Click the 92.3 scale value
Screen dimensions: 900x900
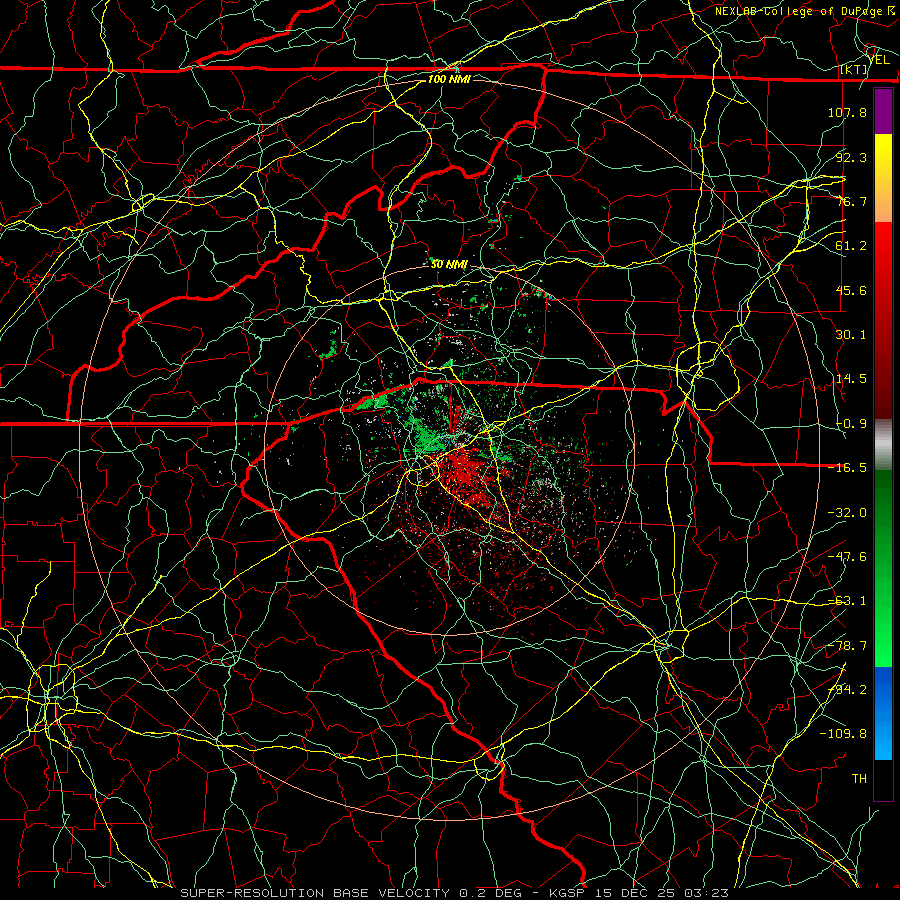pos(851,157)
